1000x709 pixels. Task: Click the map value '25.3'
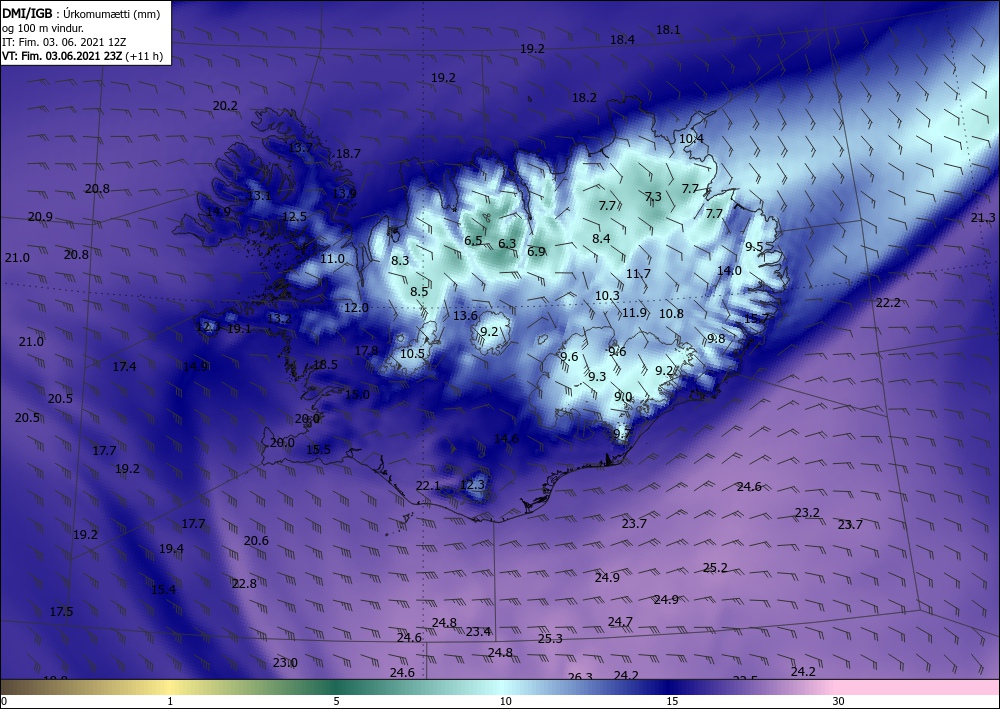tap(550, 639)
